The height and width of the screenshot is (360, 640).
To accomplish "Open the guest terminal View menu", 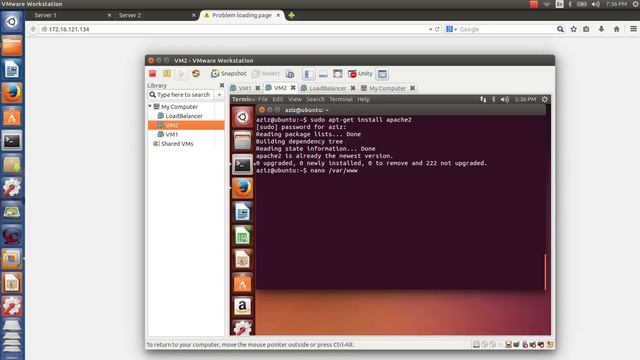I will coord(295,99).
